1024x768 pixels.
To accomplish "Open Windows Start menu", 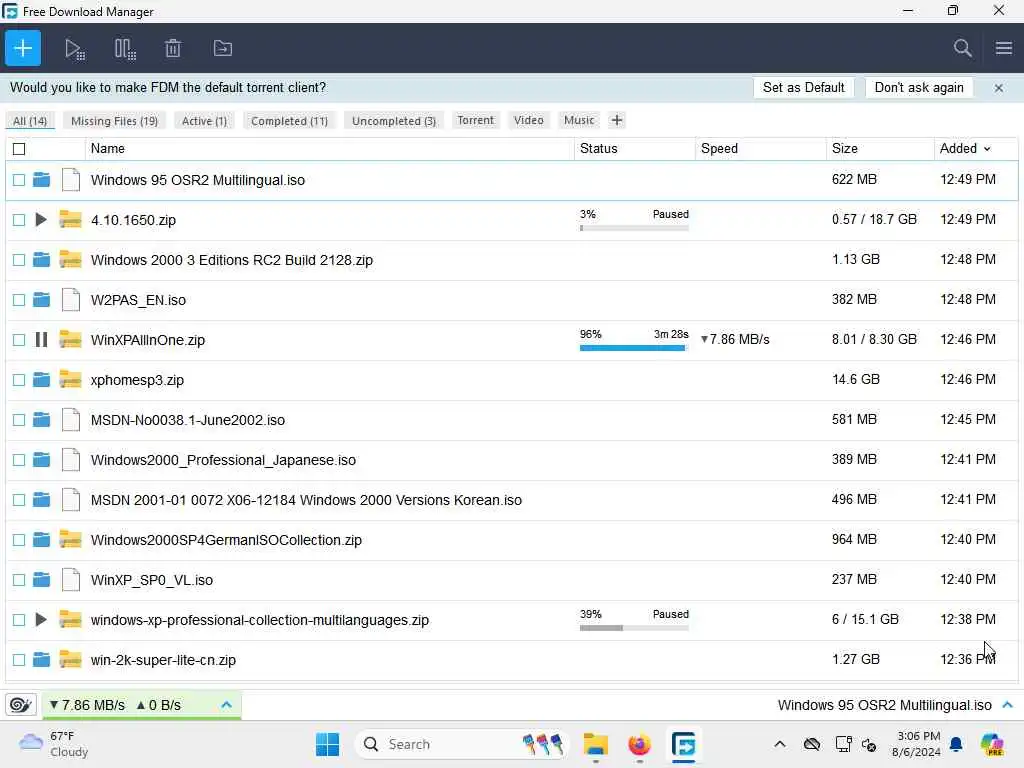I will point(327,744).
